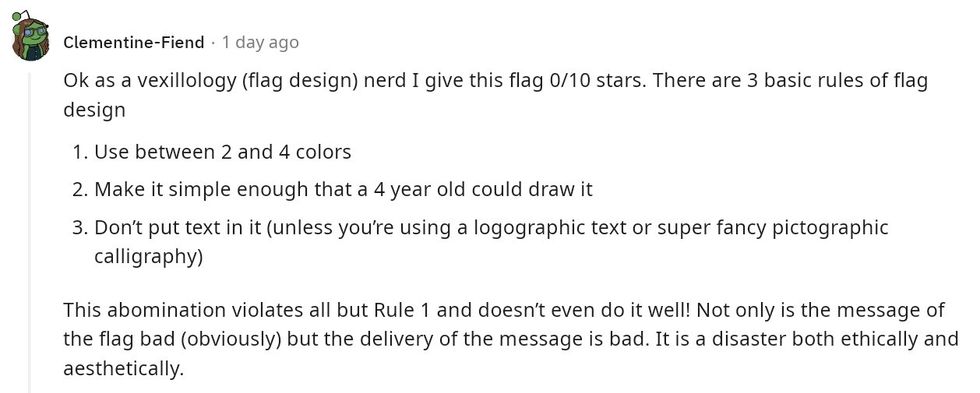Click the antenna on the Snoo avatar

pyautogui.click(x=18, y=16)
